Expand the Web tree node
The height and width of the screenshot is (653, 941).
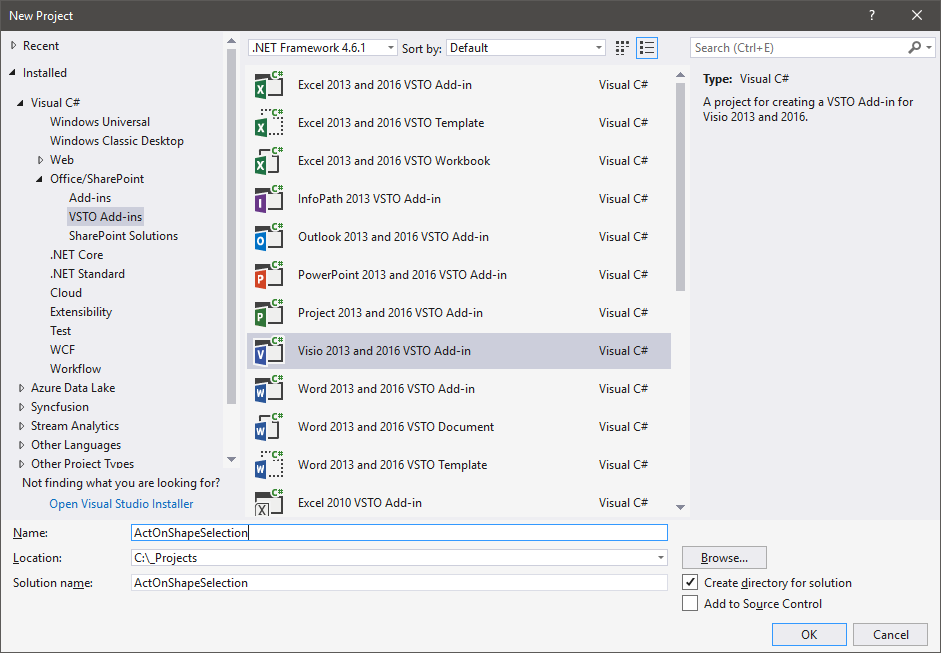[x=41, y=160]
